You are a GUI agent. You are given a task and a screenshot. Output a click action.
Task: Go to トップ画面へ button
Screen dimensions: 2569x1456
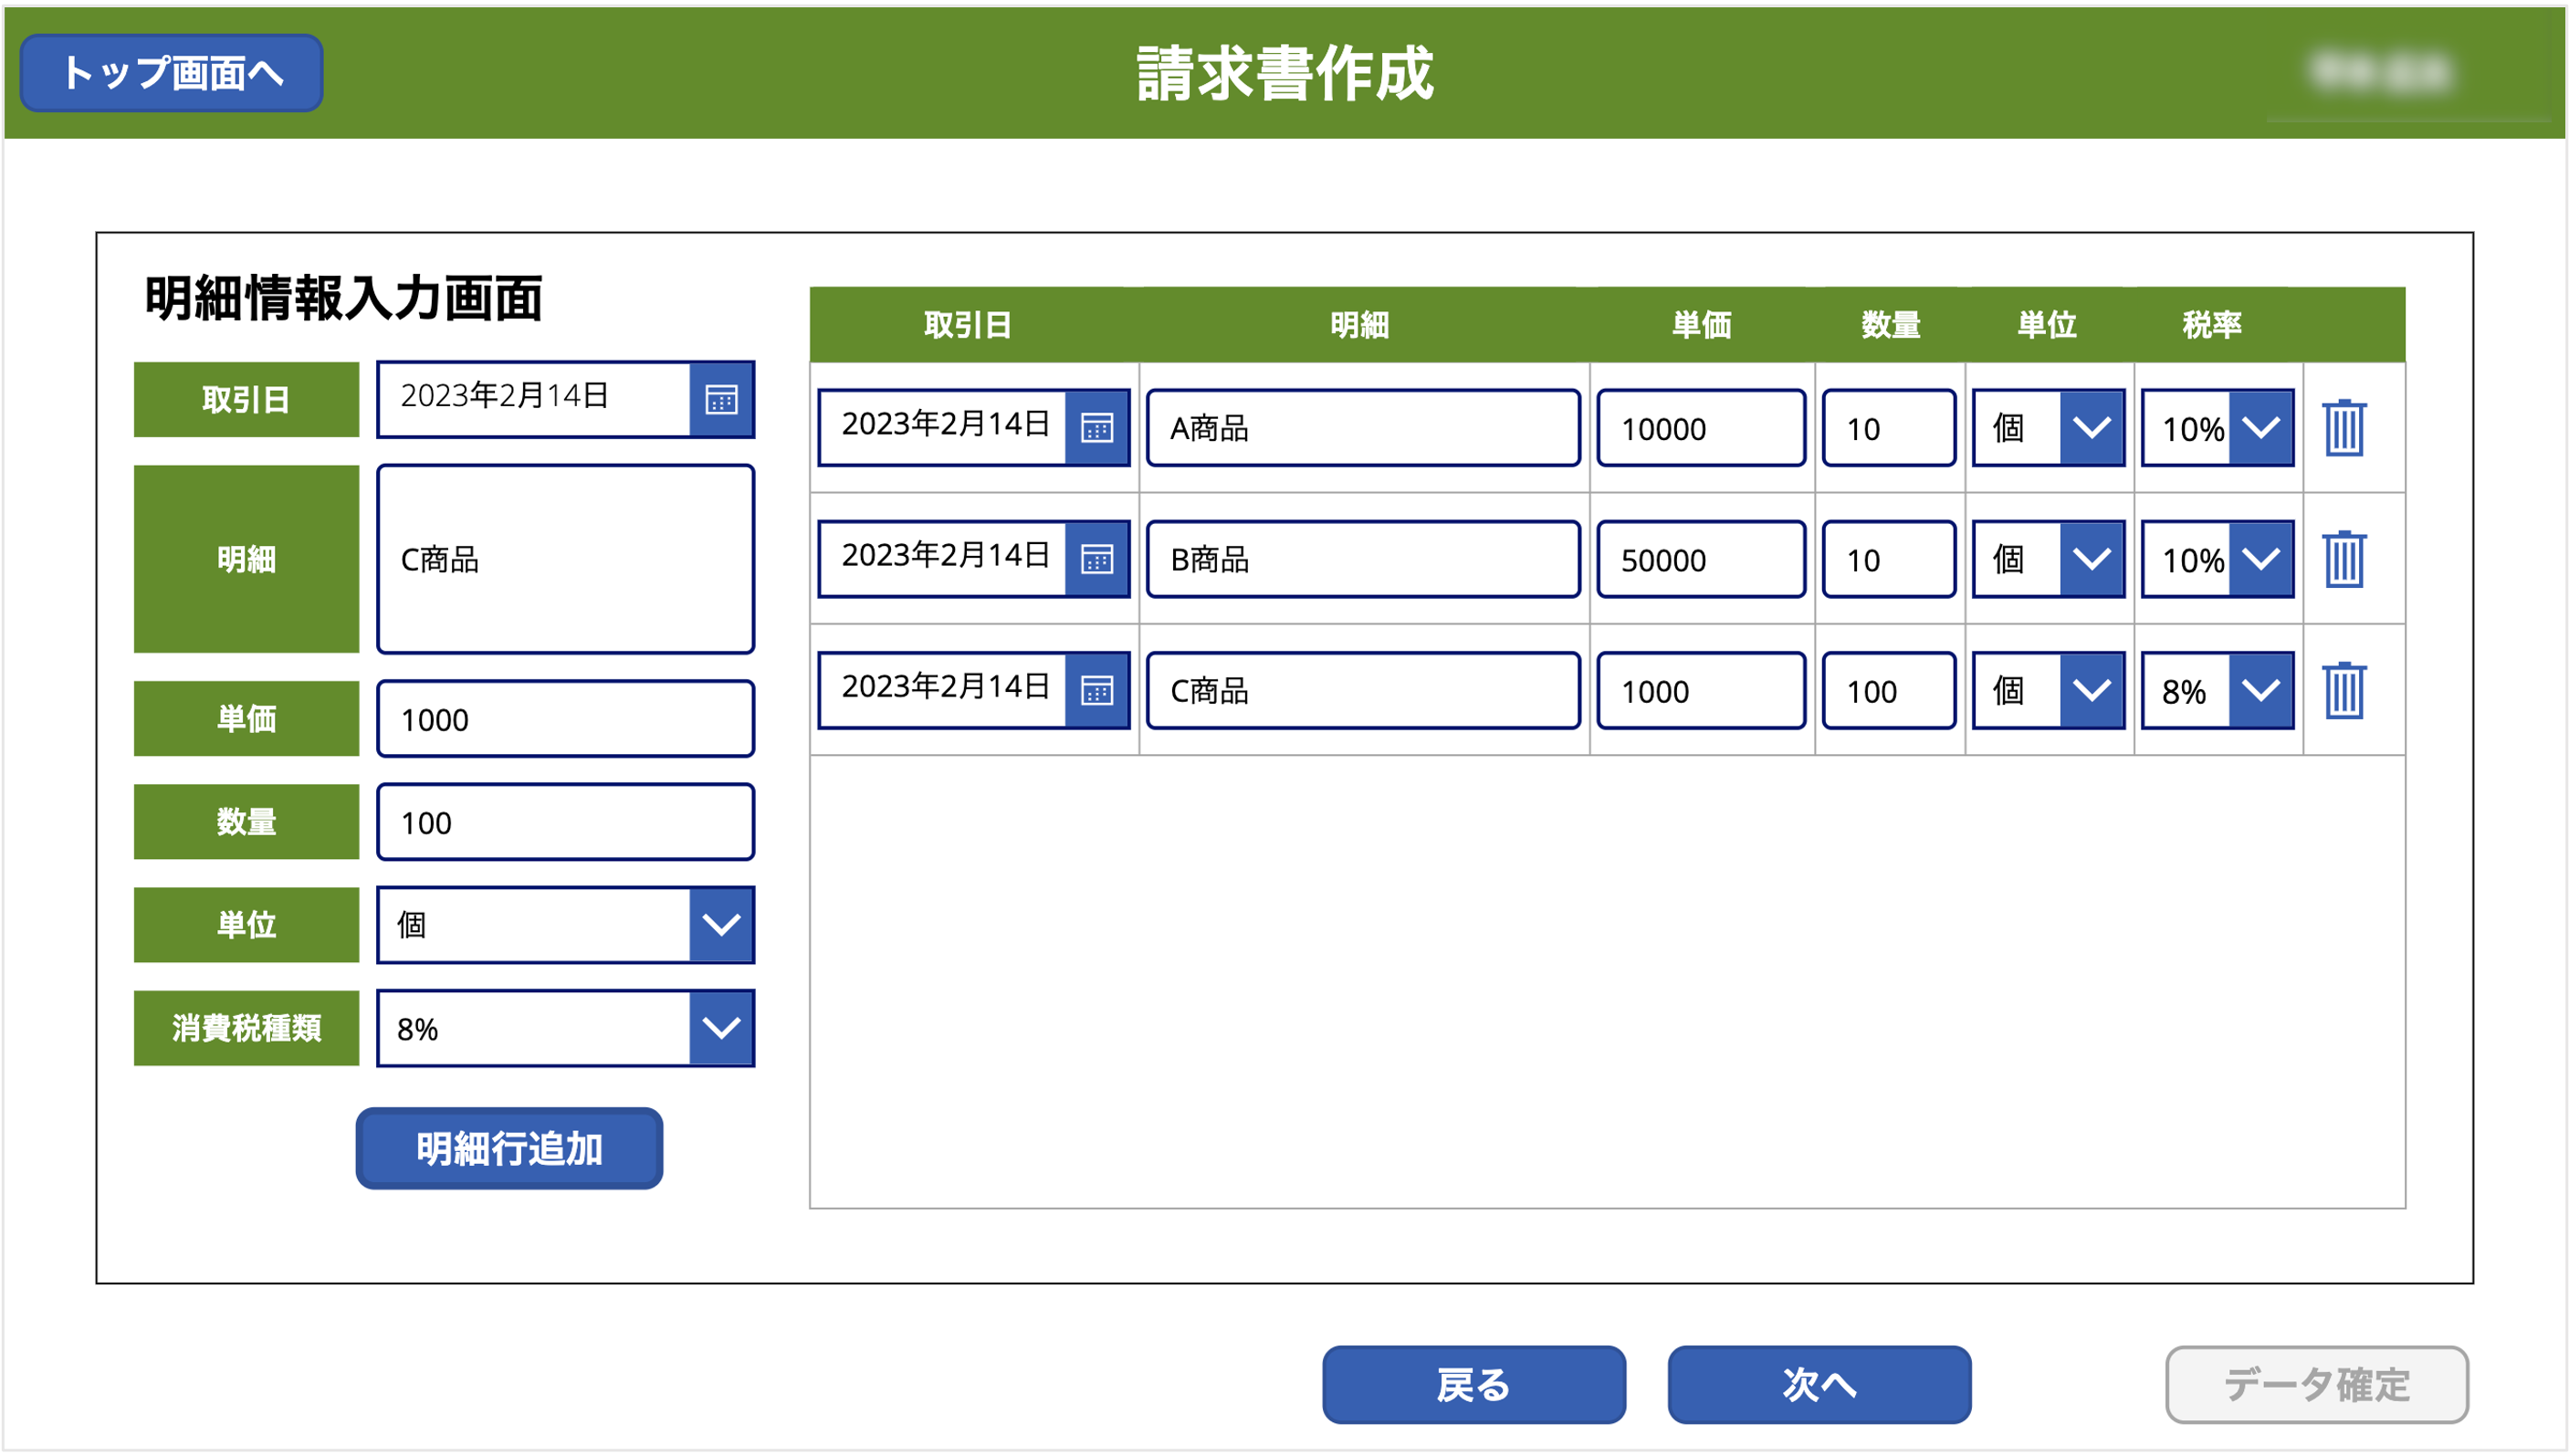click(172, 73)
